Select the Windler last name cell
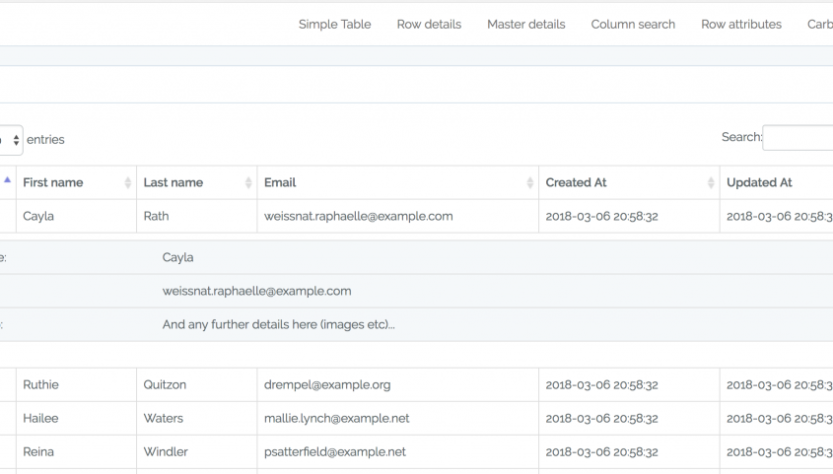The image size is (833, 474). click(x=197, y=452)
